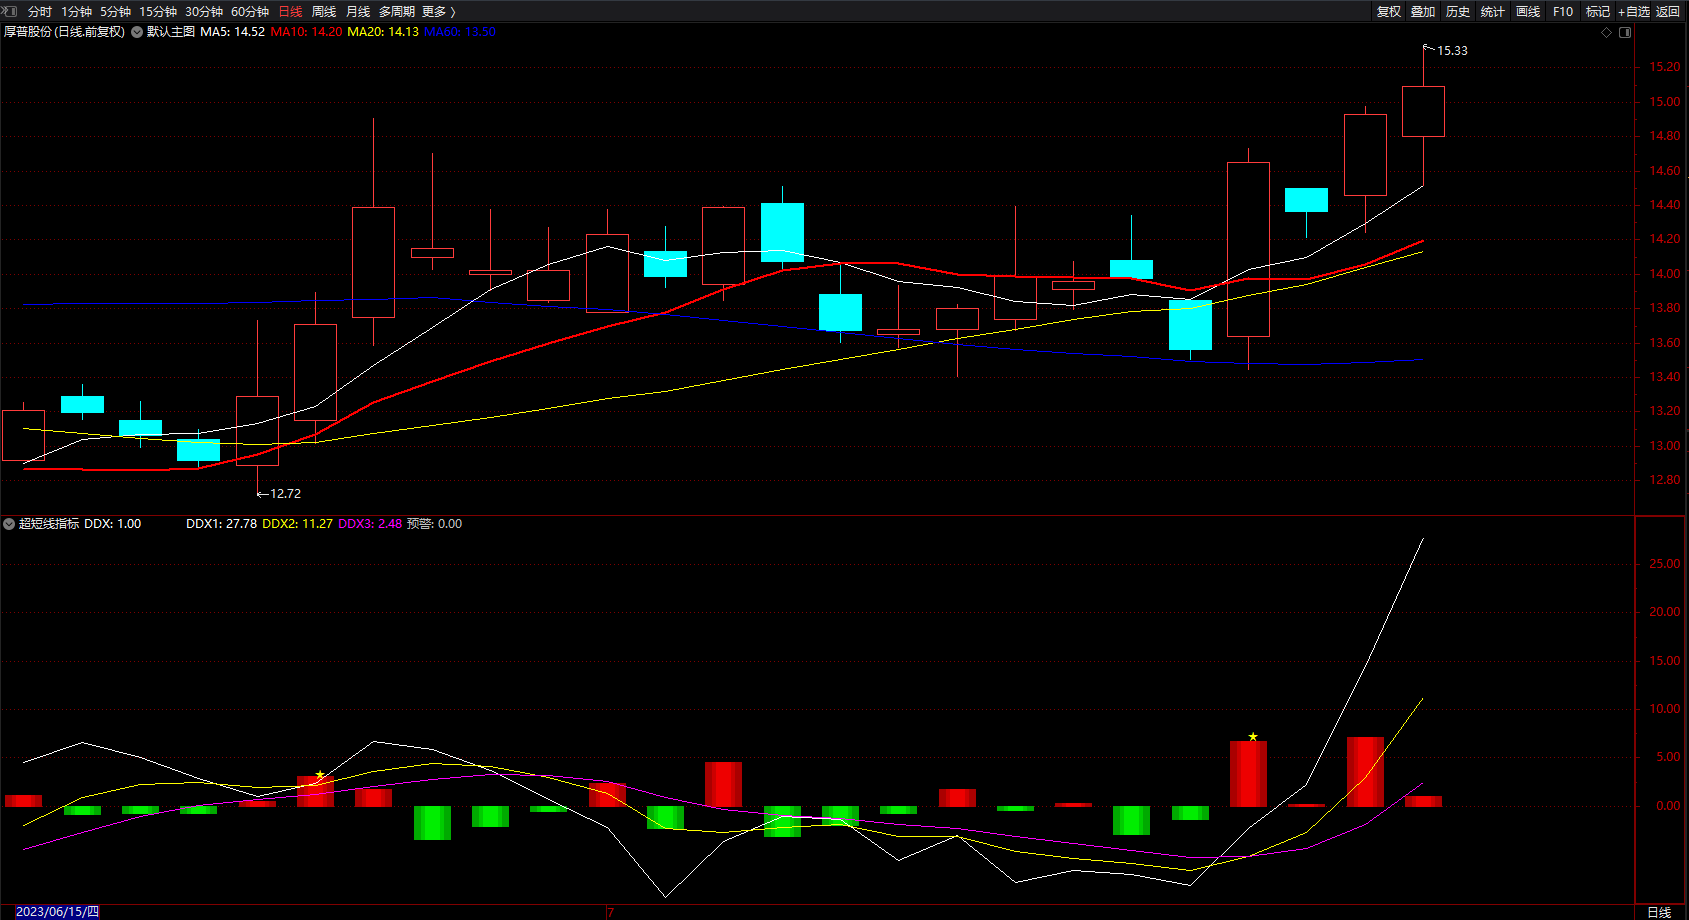The image size is (1689, 920).
Task: Click the diamond icon above the price chart
Action: pyautogui.click(x=1607, y=32)
